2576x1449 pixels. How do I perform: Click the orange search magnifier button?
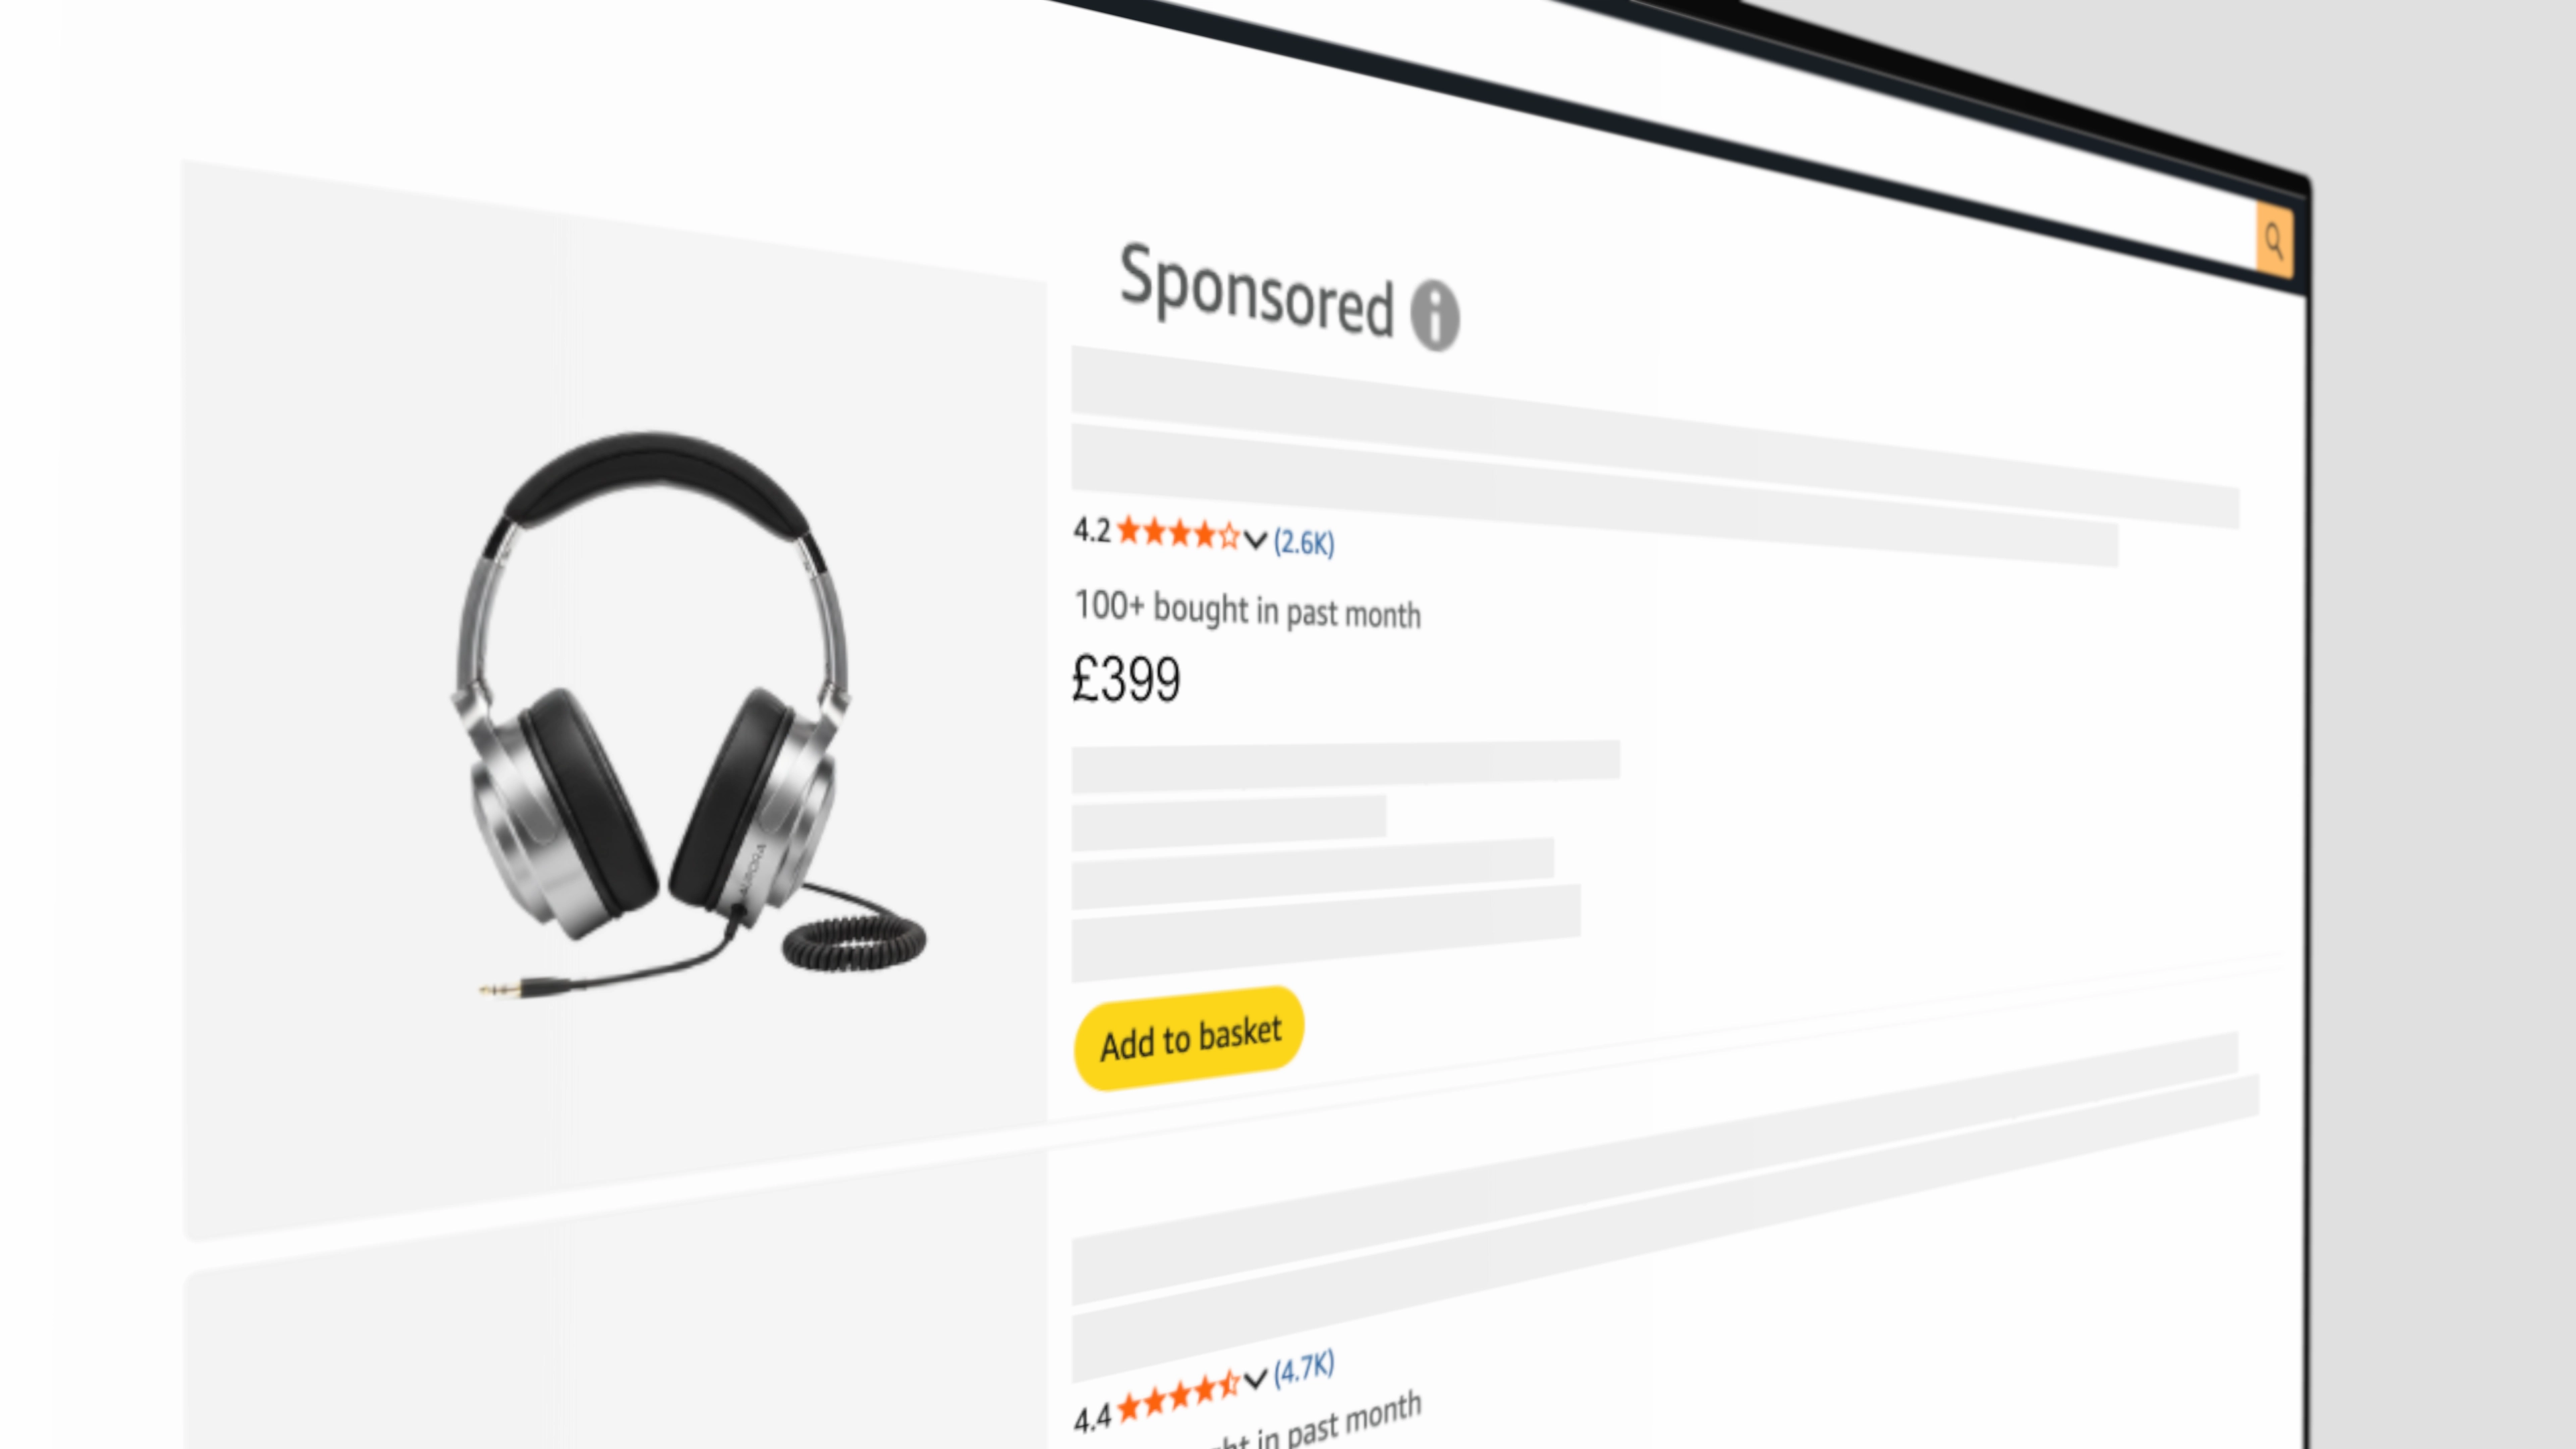pyautogui.click(x=2274, y=240)
